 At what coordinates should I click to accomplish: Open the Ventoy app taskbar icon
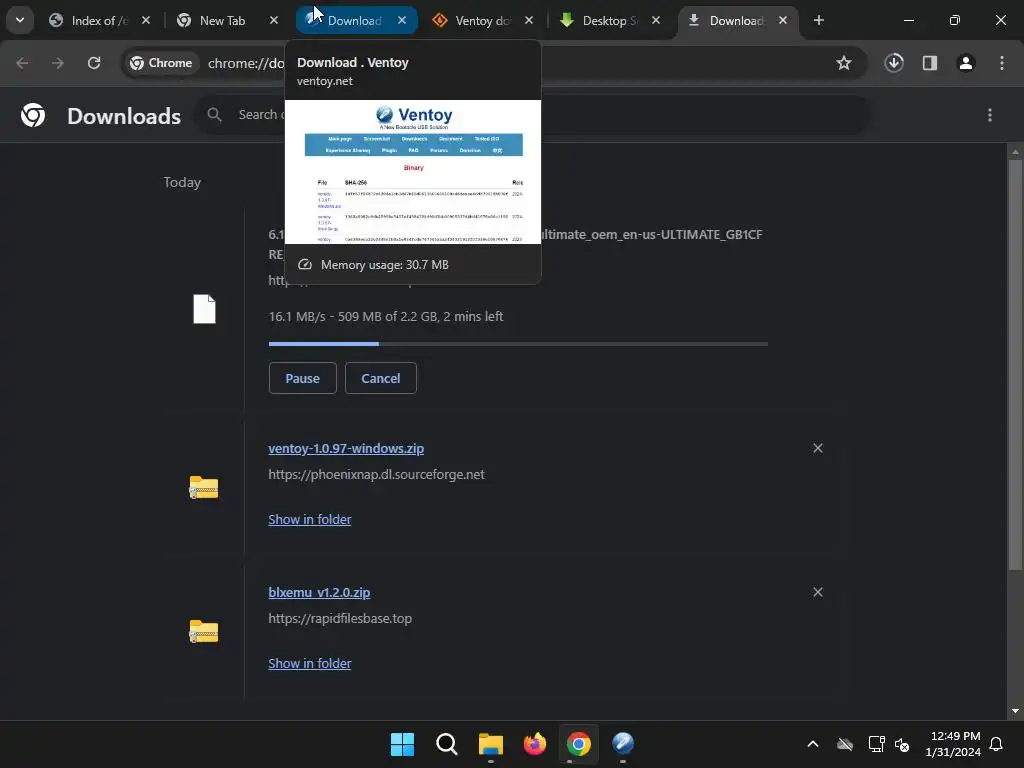pos(623,744)
